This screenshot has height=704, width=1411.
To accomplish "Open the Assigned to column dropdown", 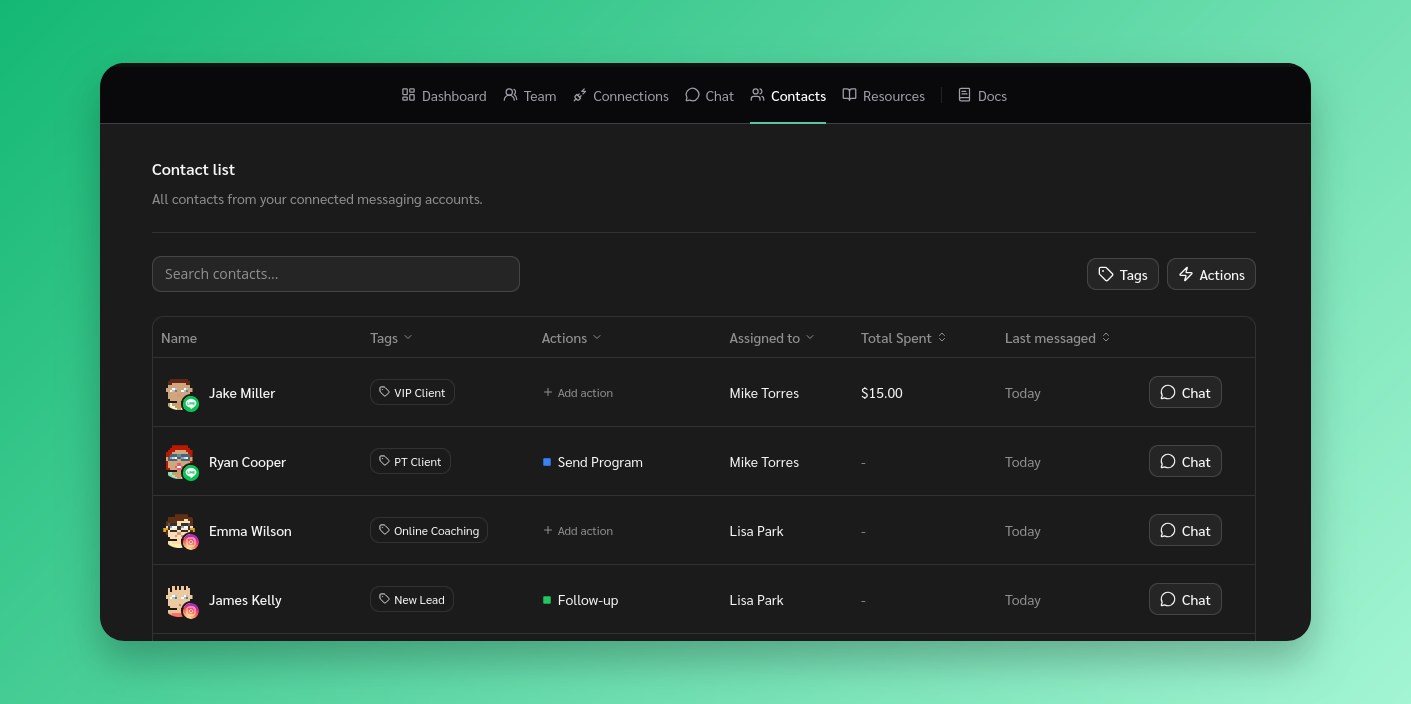I will [771, 338].
